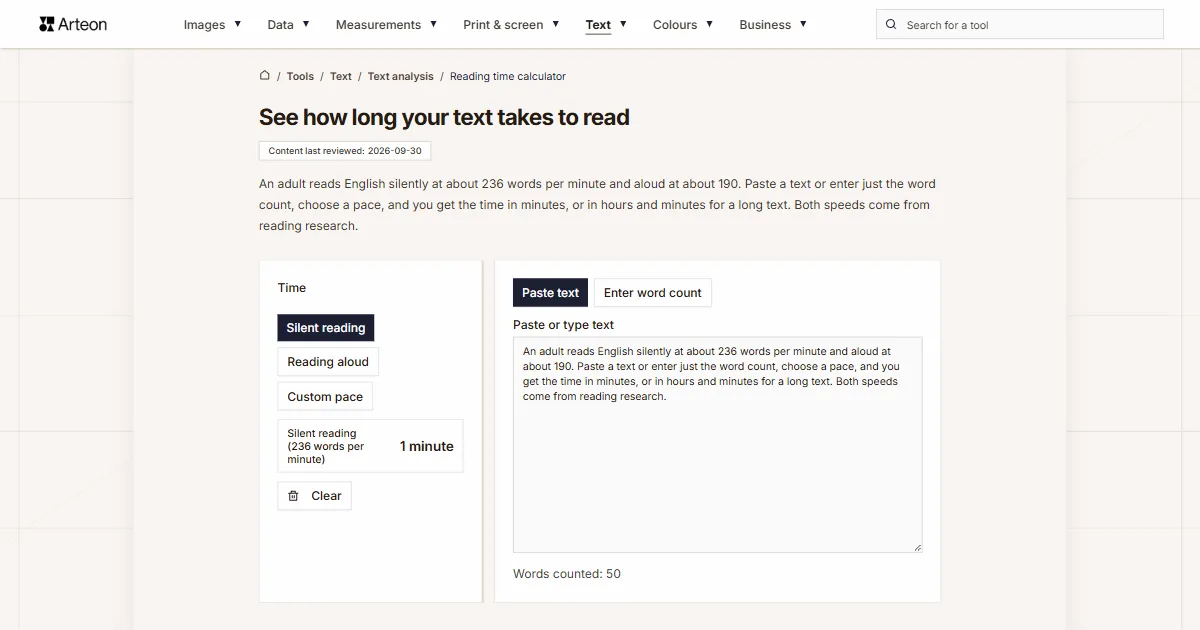Select the Custom pace option
Screen dimensions: 1200x630
tap(325, 396)
